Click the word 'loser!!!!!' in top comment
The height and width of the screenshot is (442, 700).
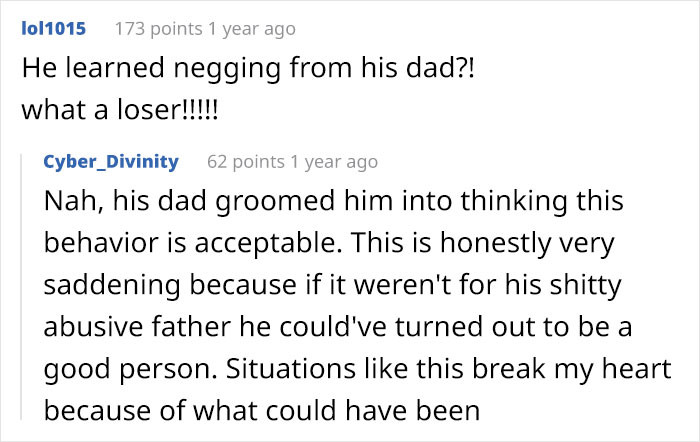click(x=168, y=110)
